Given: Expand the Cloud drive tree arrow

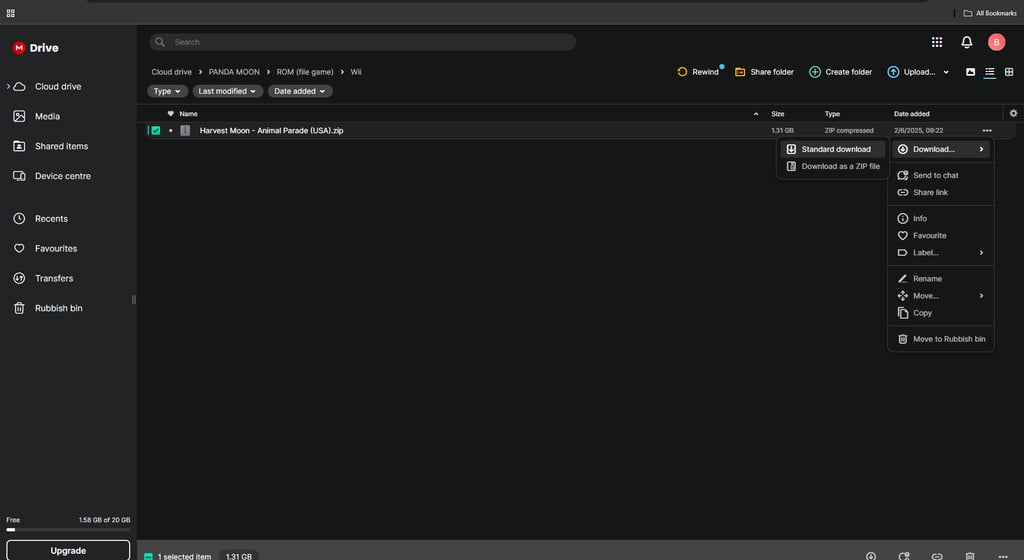Looking at the screenshot, I should pos(8,86).
